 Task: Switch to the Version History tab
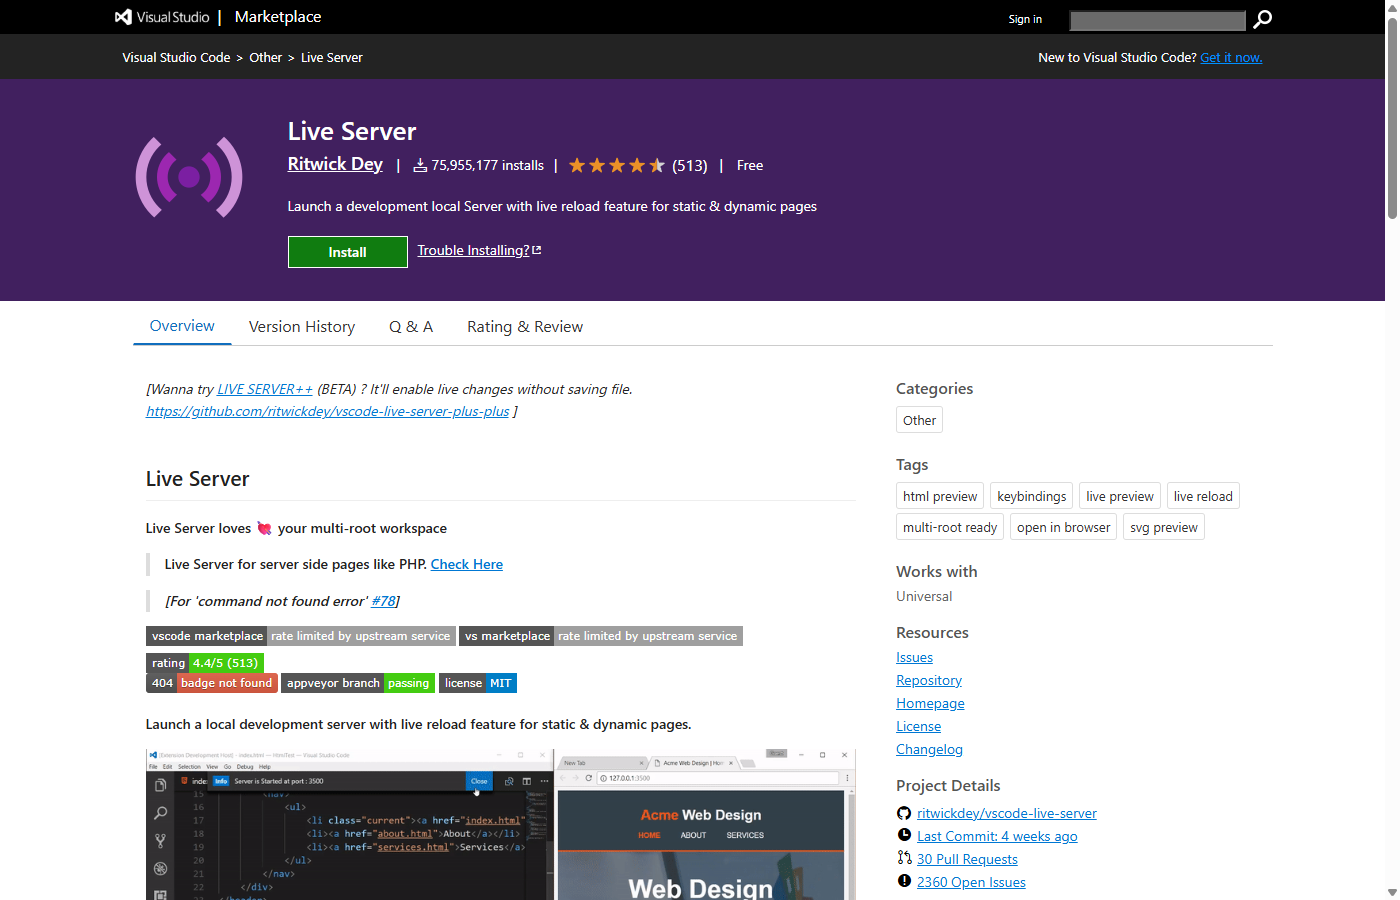302,327
